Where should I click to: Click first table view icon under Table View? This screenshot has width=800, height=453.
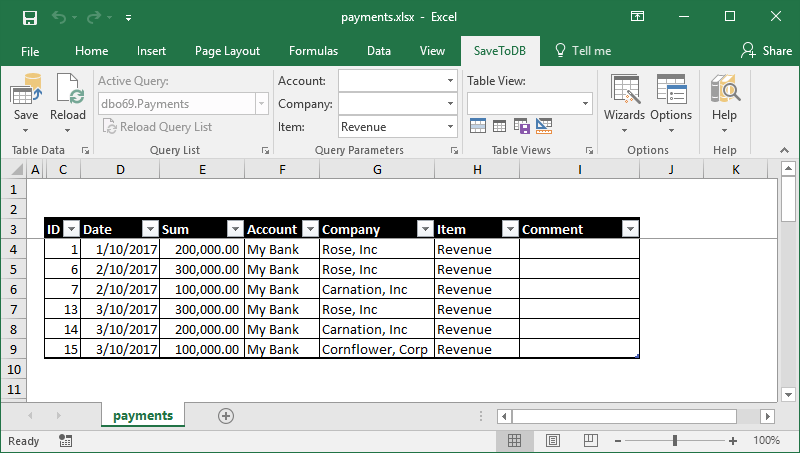(478, 126)
